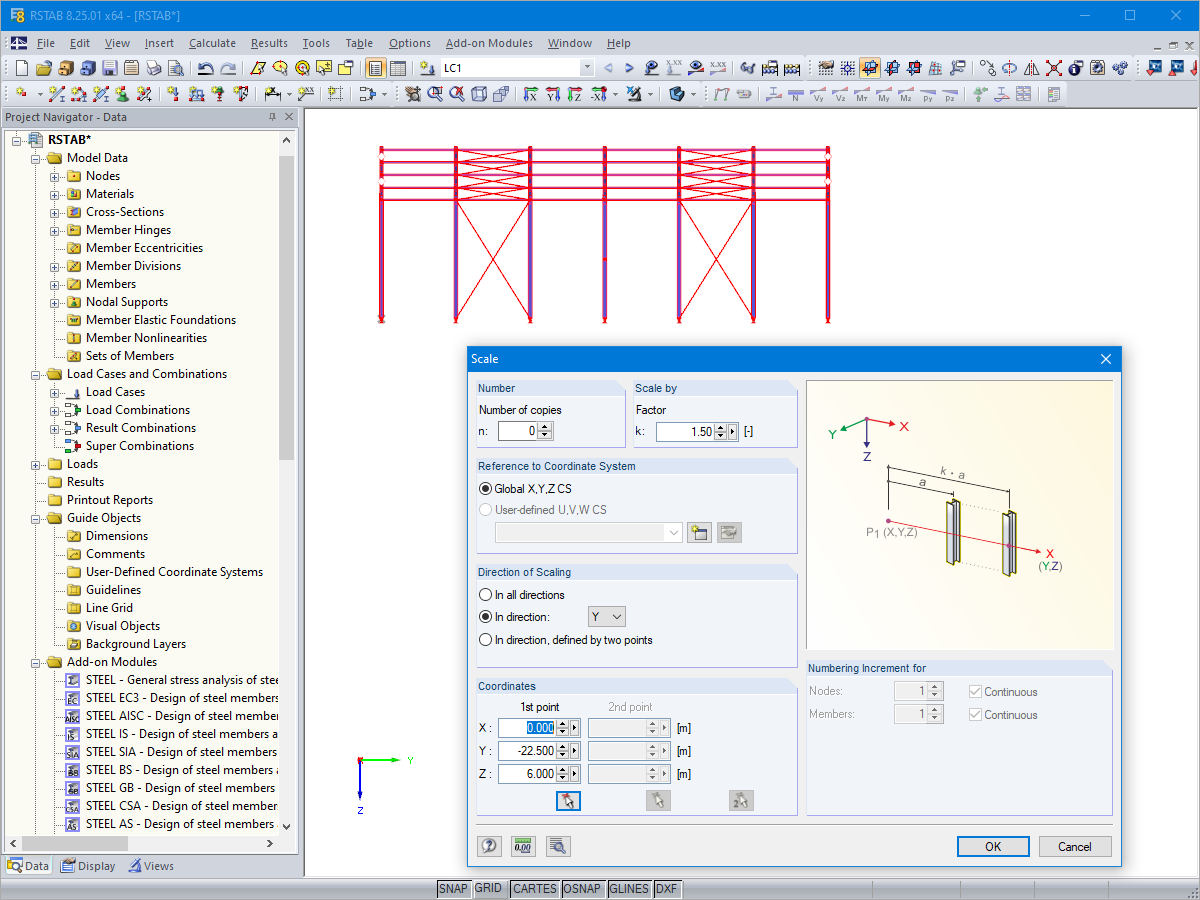The width and height of the screenshot is (1200, 900).
Task: Select In direction, defined by two points
Action: click(x=486, y=640)
